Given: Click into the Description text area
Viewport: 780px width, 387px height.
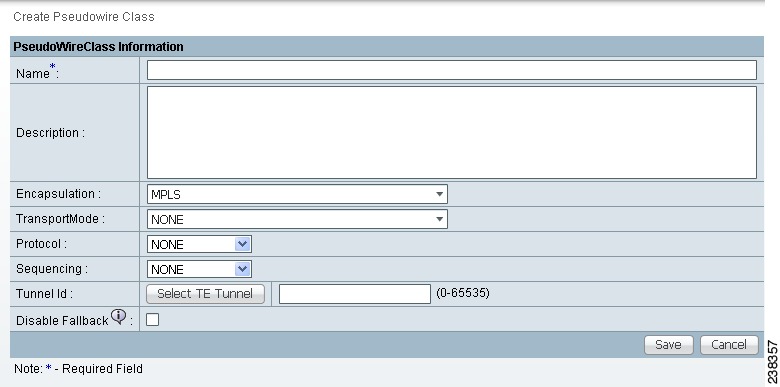Looking at the screenshot, I should click(x=452, y=132).
